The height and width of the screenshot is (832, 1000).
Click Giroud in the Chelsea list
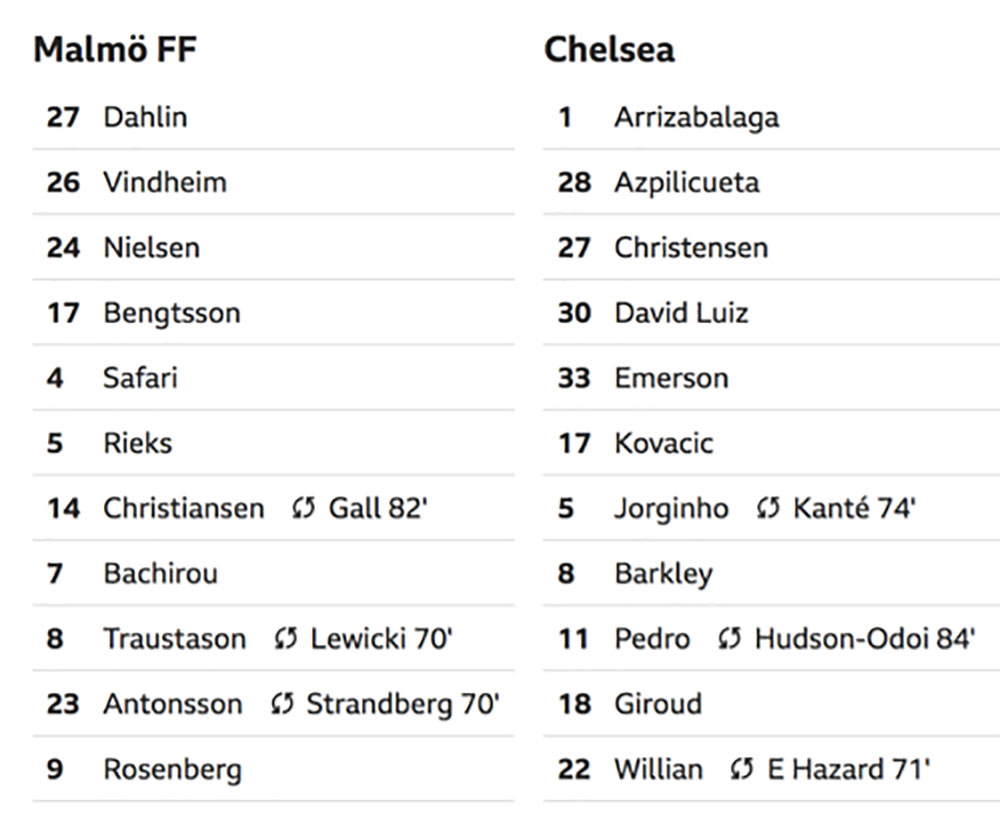click(658, 704)
